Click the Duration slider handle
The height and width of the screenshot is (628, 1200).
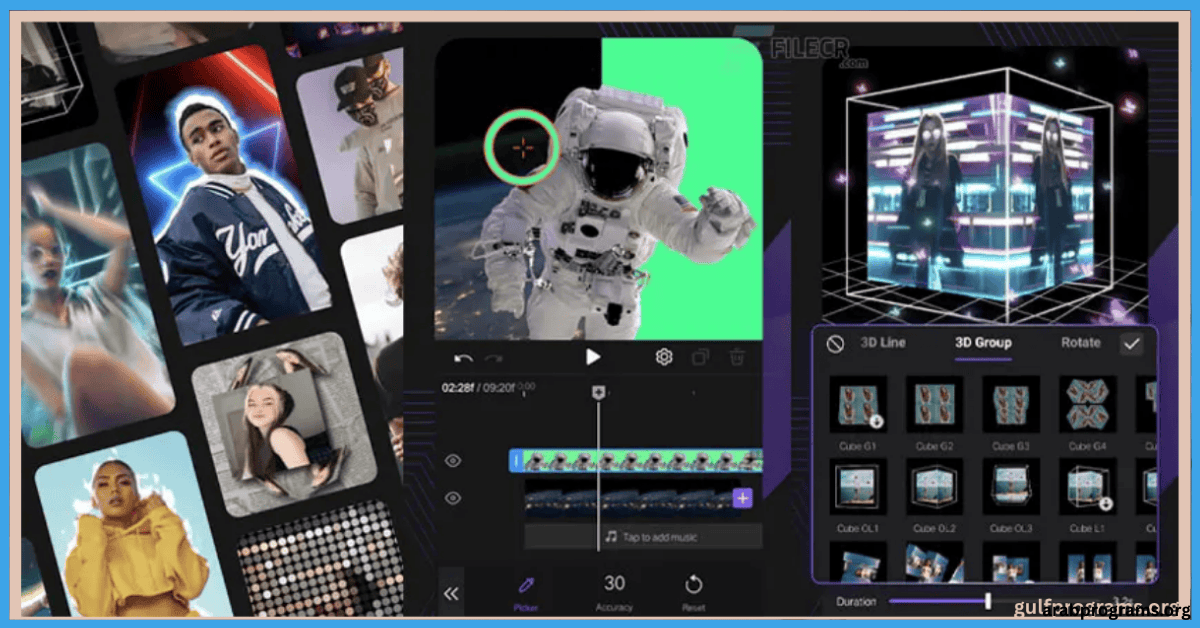[x=988, y=601]
